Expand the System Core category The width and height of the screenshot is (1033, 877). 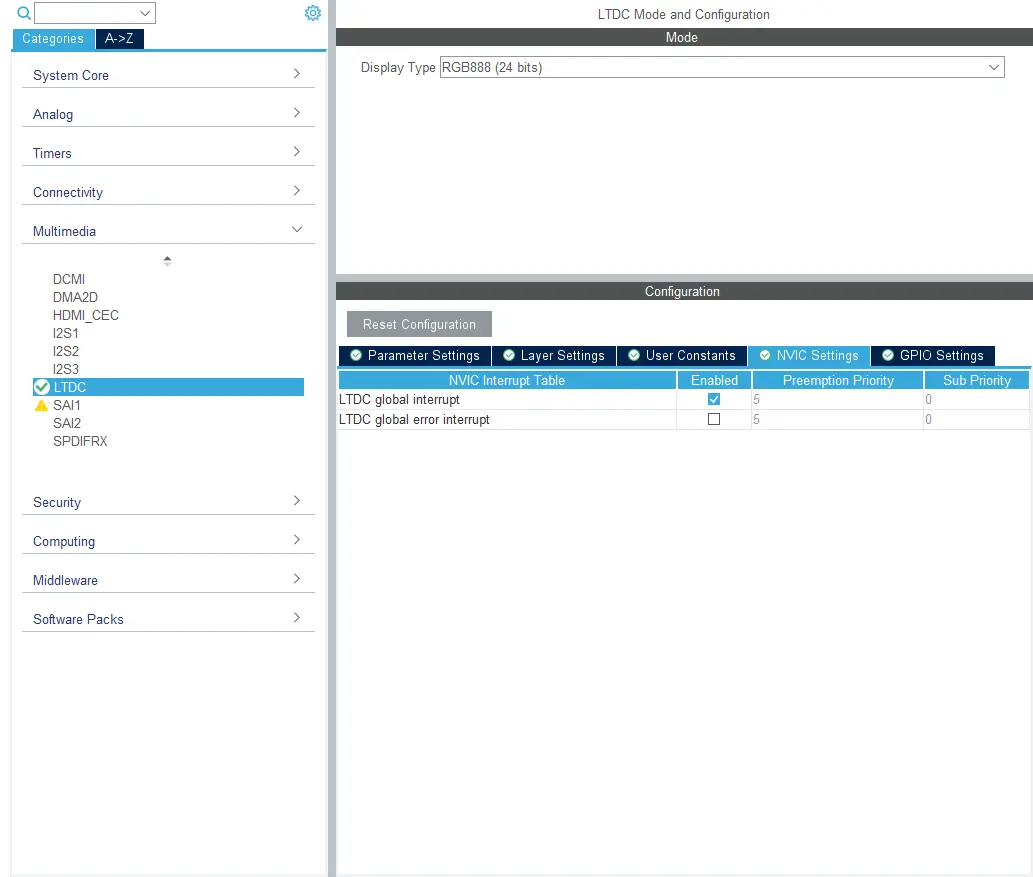click(x=168, y=75)
